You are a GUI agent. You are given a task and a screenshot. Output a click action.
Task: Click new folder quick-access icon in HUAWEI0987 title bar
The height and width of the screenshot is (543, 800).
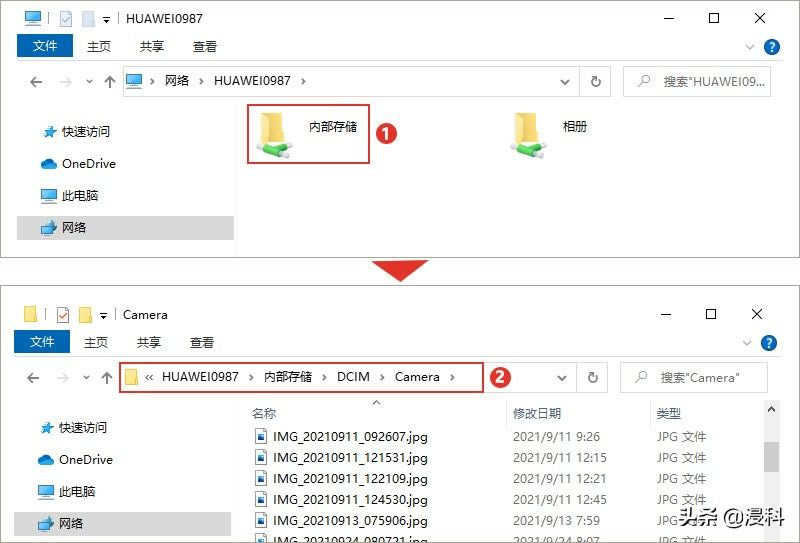[88, 19]
